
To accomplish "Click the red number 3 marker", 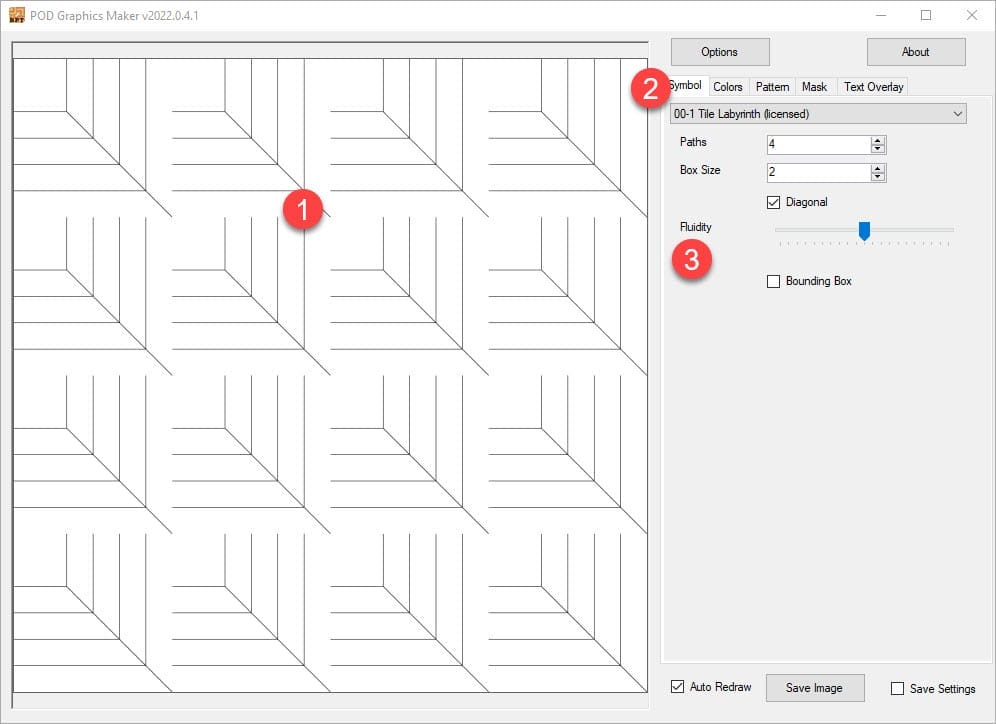I will click(691, 260).
